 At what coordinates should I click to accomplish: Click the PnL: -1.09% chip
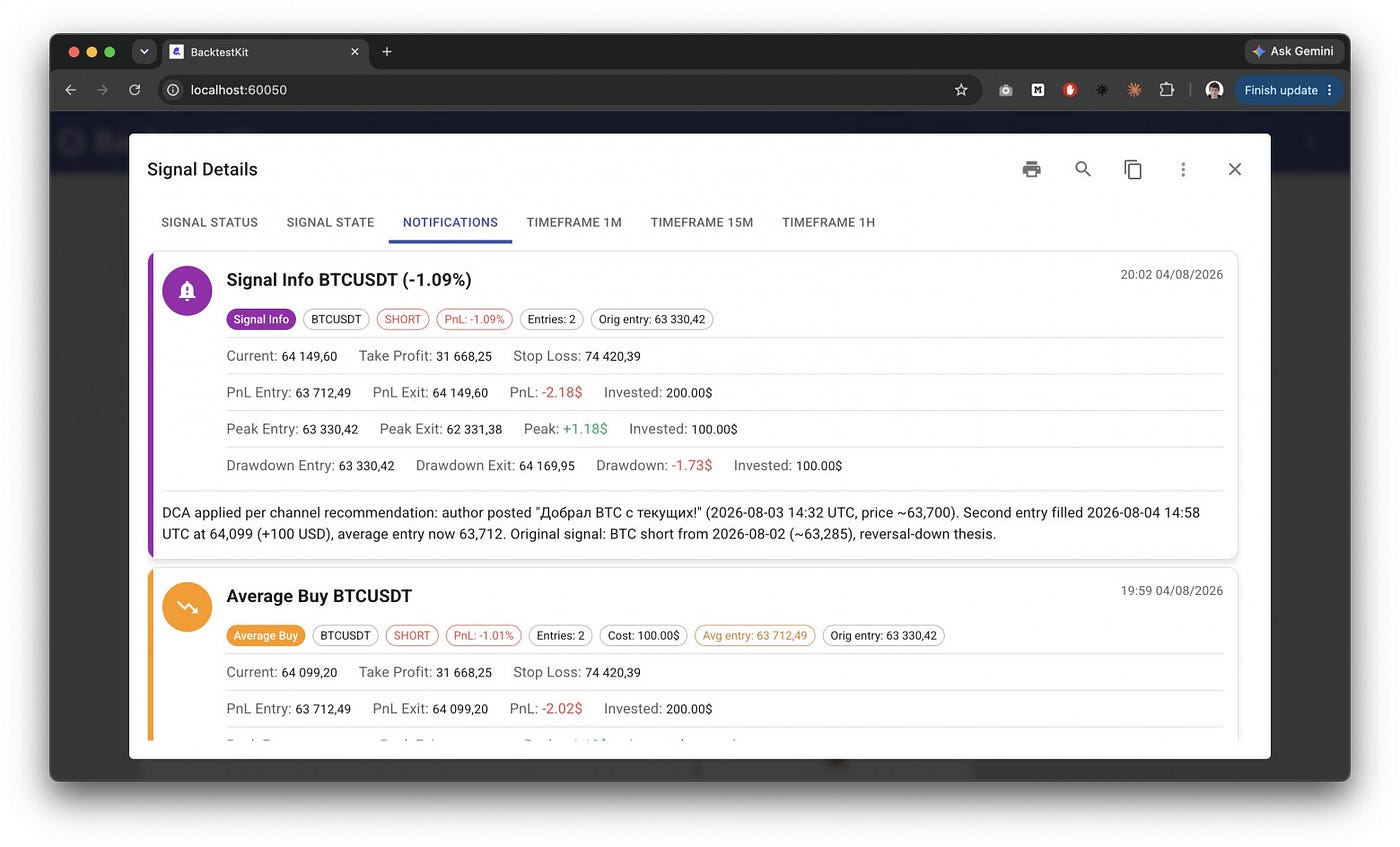[474, 320]
